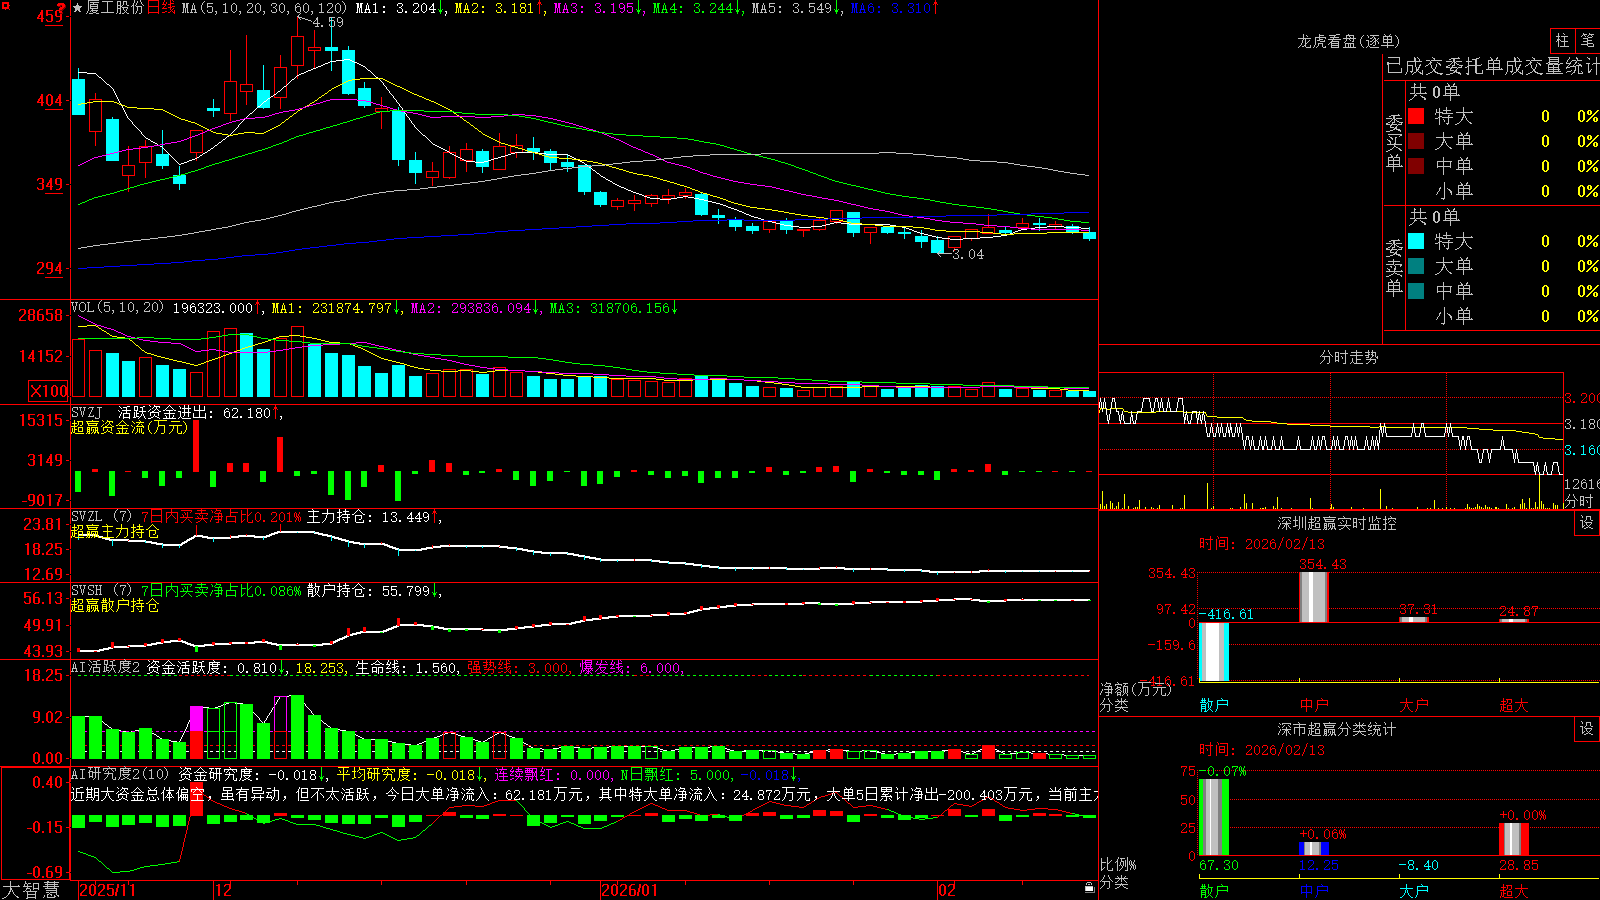Jump to 2025/11 on the time axis
This screenshot has height=900, width=1600.
pyautogui.click(x=107, y=890)
